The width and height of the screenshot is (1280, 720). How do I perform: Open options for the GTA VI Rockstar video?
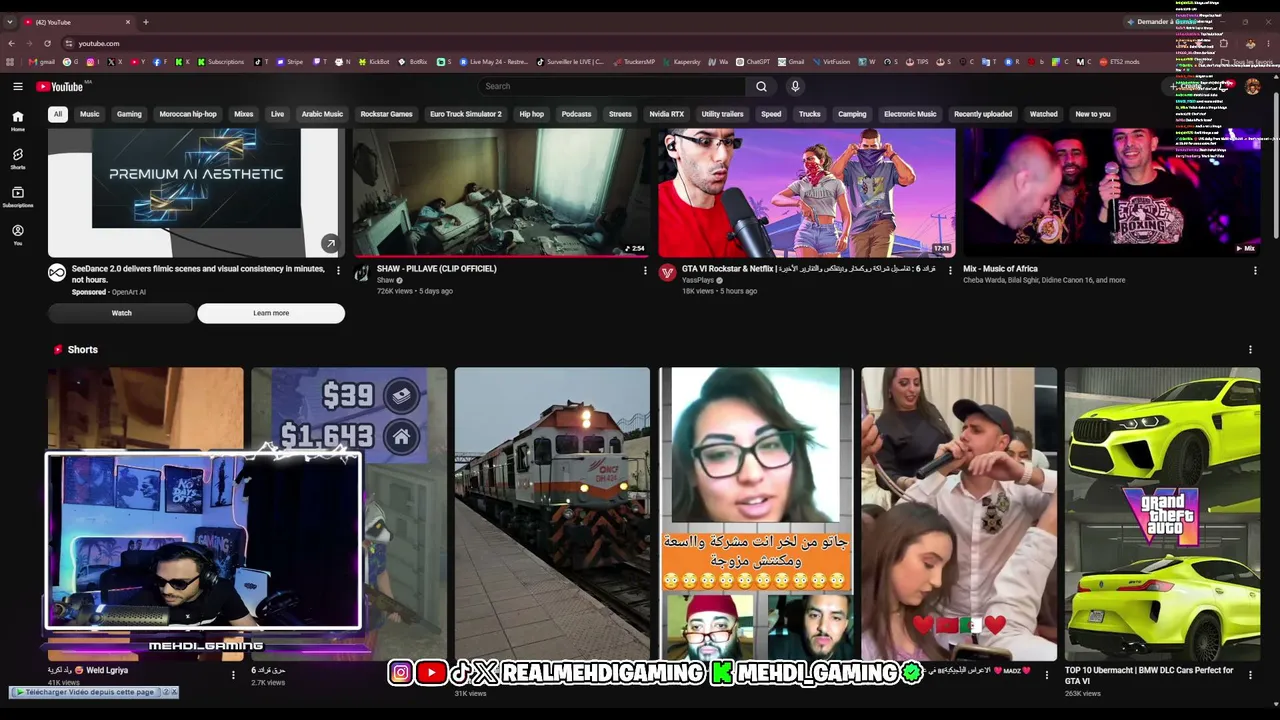950,271
